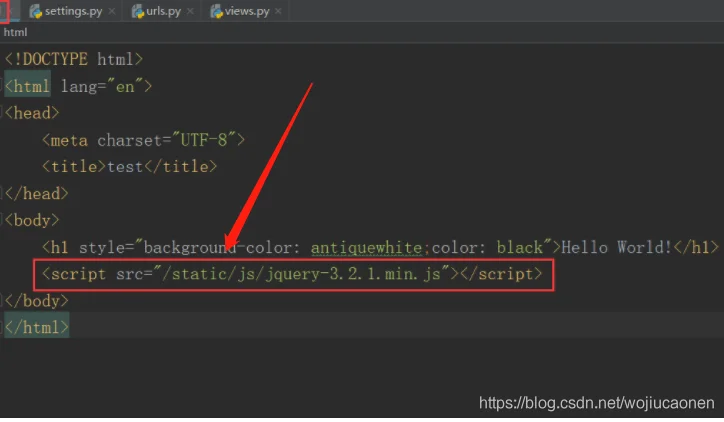Collapse the opening html tag fold marker
The height and width of the screenshot is (422, 724).
tap(1, 86)
